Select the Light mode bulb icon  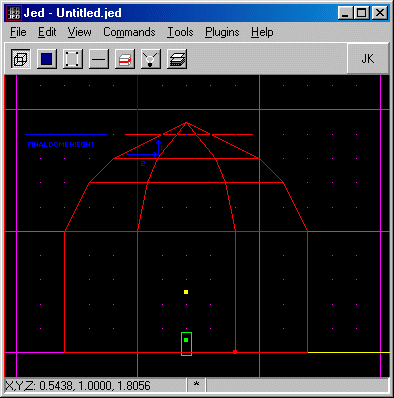(x=151, y=59)
